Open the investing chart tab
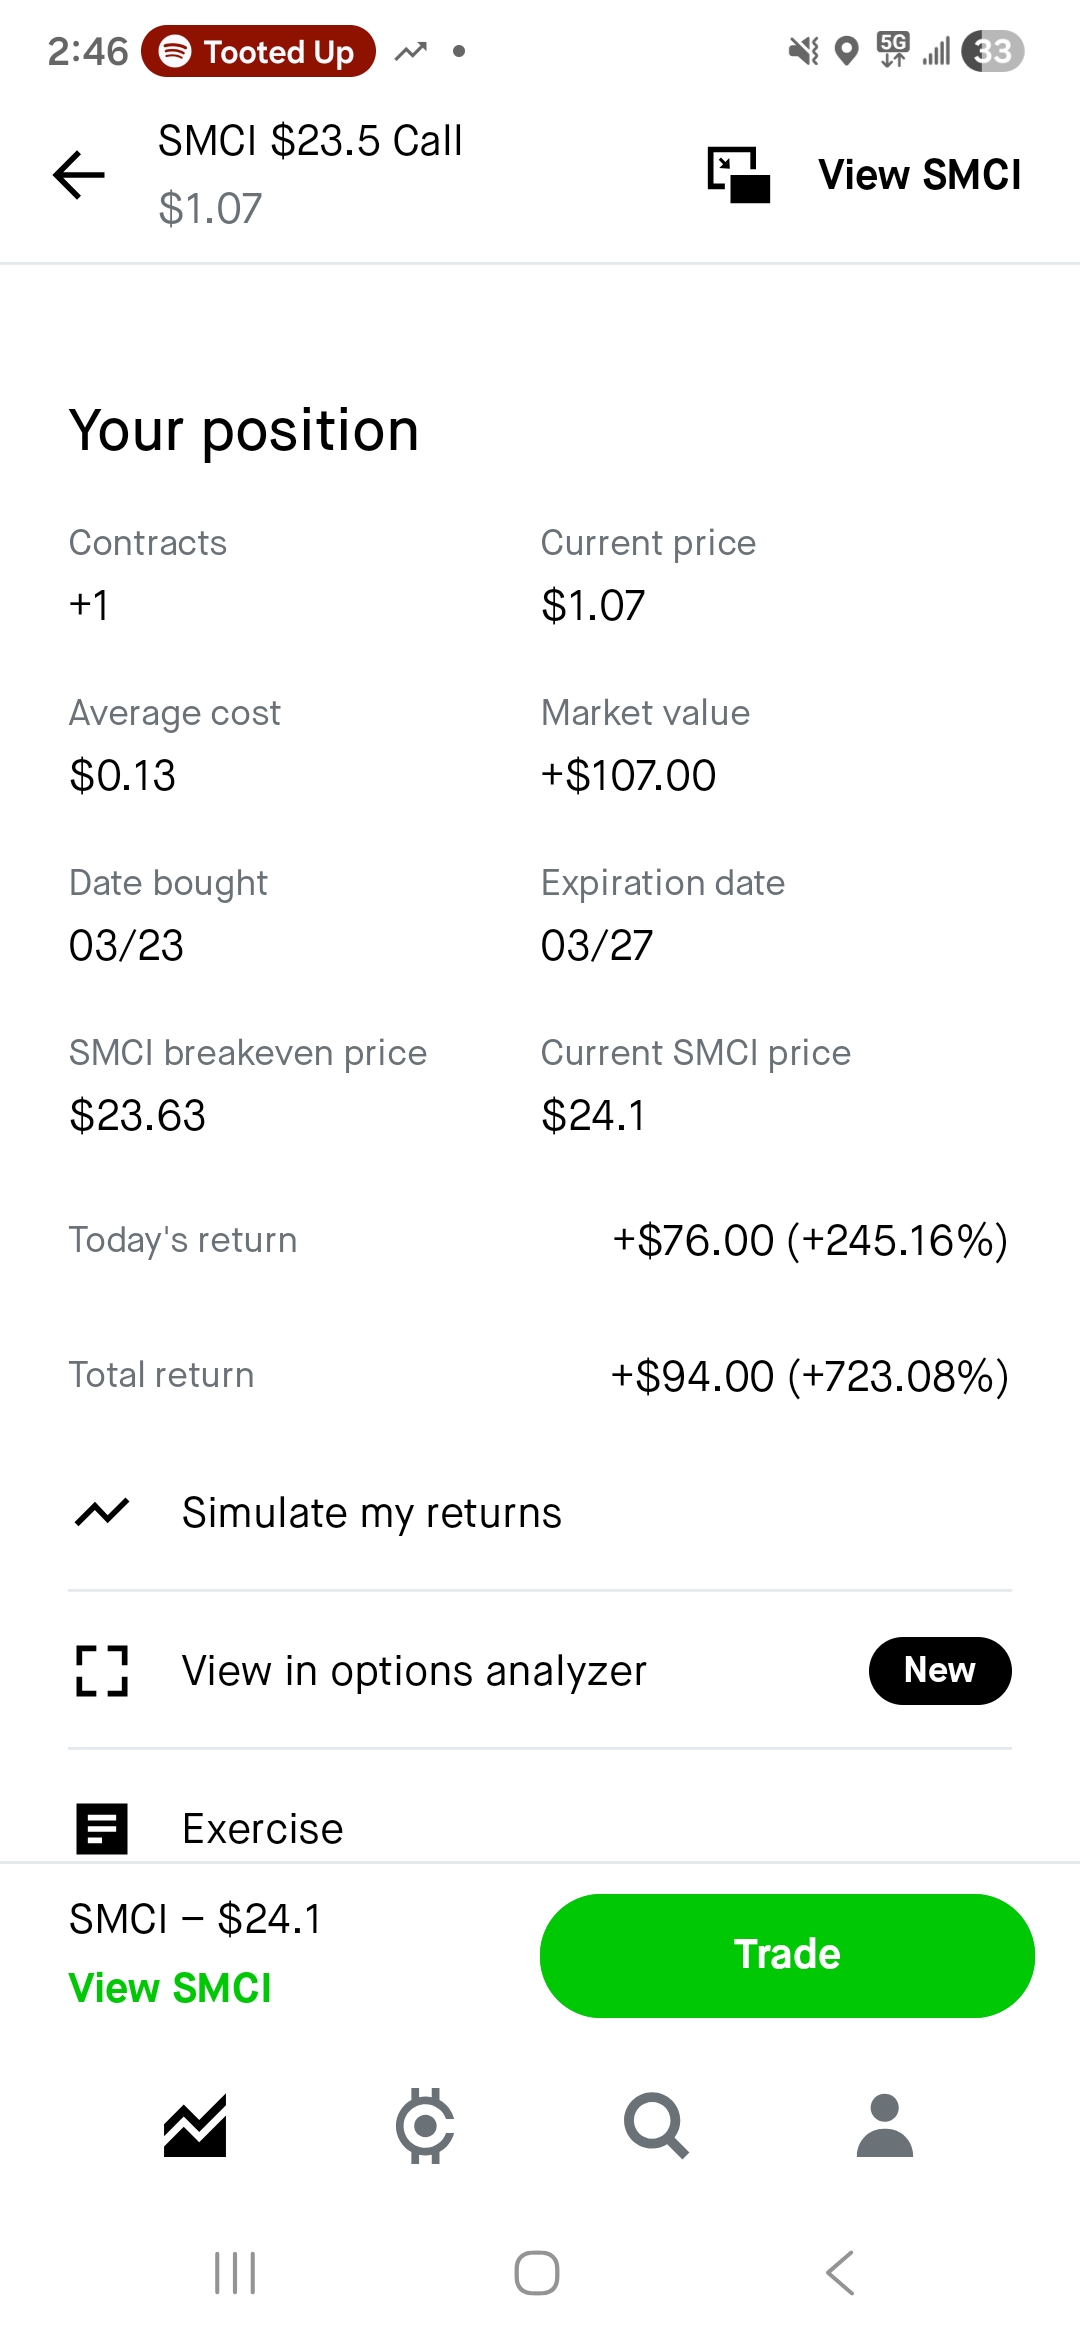 [x=195, y=2126]
